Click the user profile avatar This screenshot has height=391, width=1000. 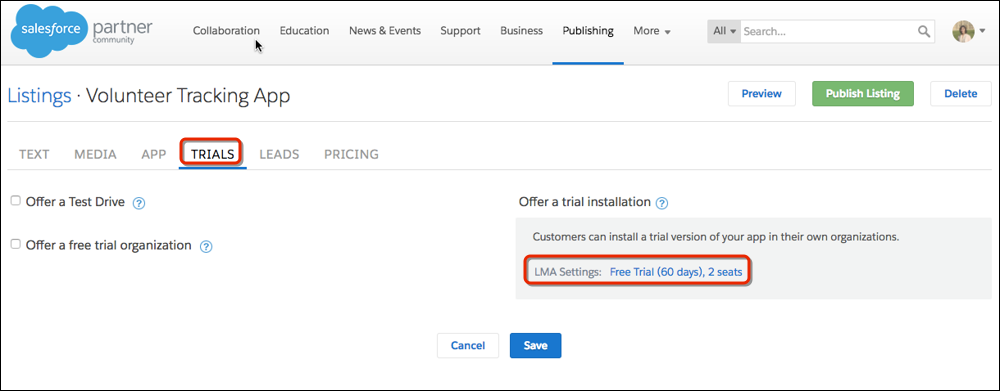(x=963, y=31)
